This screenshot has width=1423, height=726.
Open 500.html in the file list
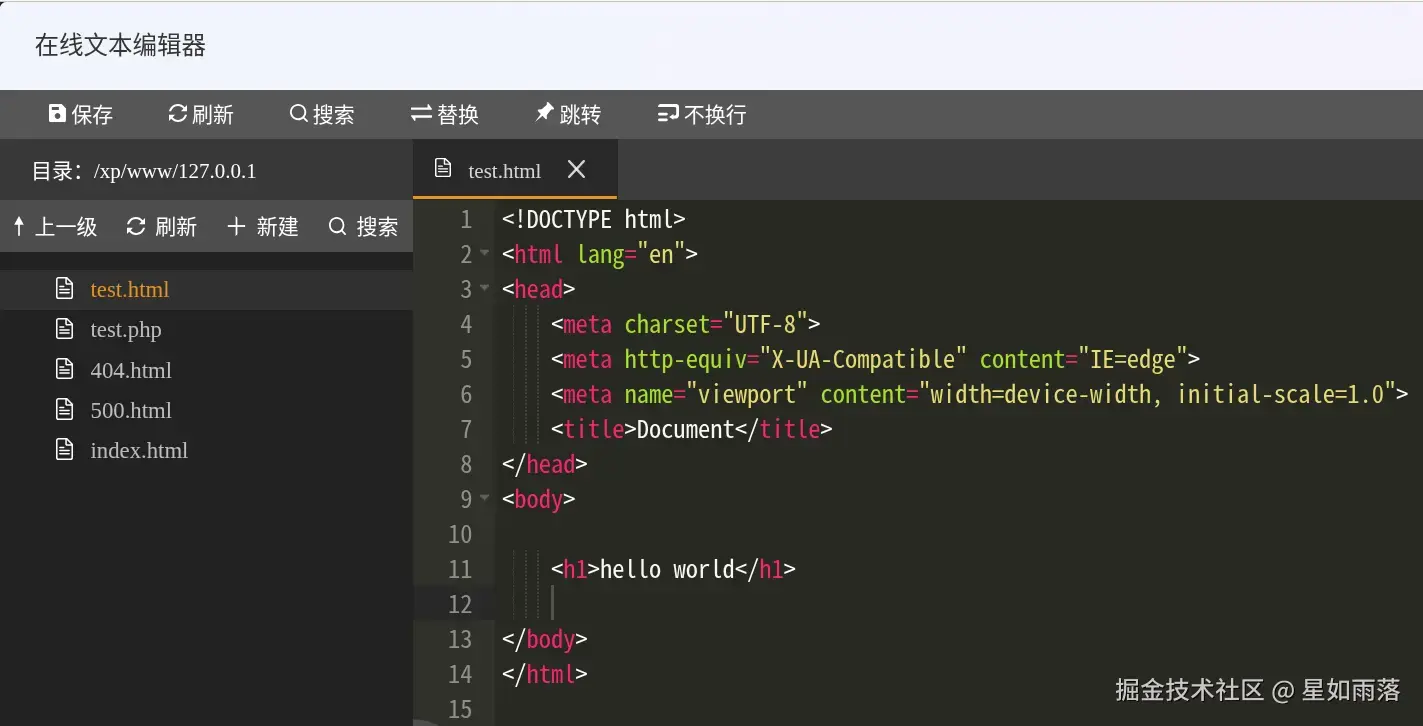pyautogui.click(x=131, y=410)
